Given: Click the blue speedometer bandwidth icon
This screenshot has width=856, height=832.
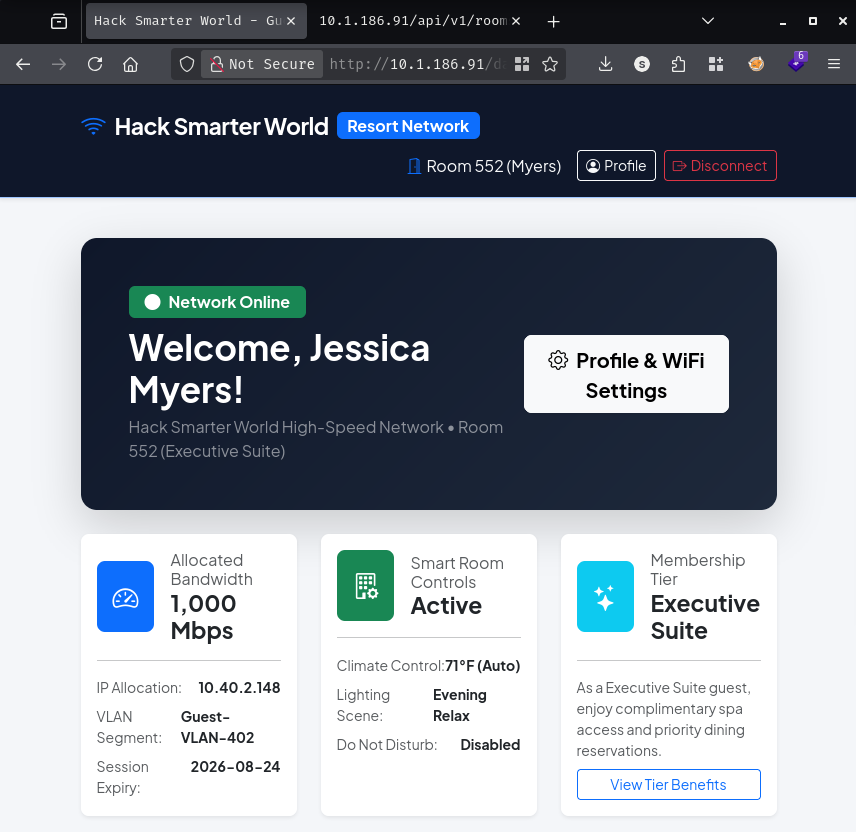Looking at the screenshot, I should tap(126, 597).
